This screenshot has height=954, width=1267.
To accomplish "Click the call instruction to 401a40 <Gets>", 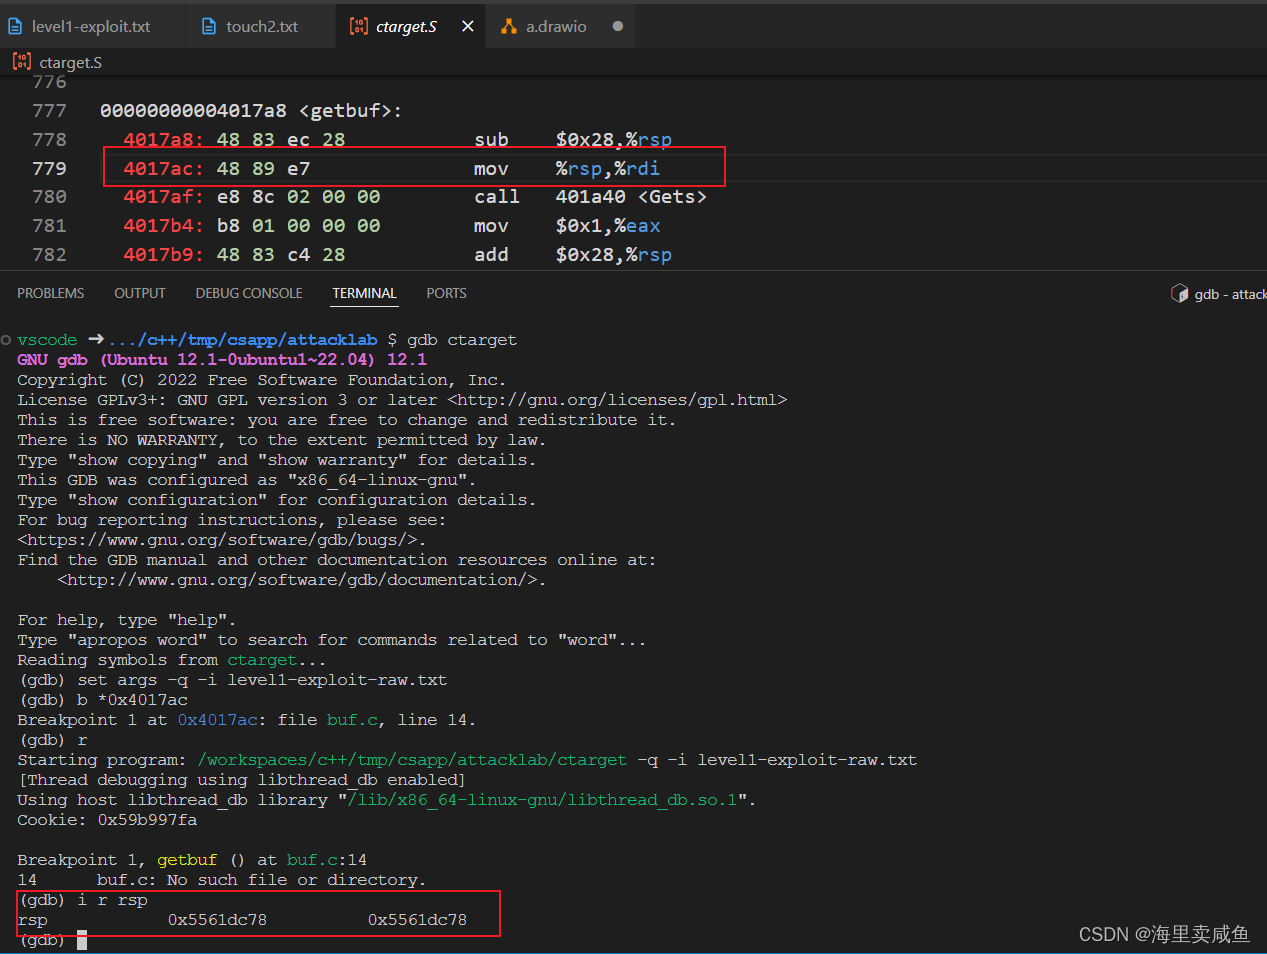I will (590, 197).
